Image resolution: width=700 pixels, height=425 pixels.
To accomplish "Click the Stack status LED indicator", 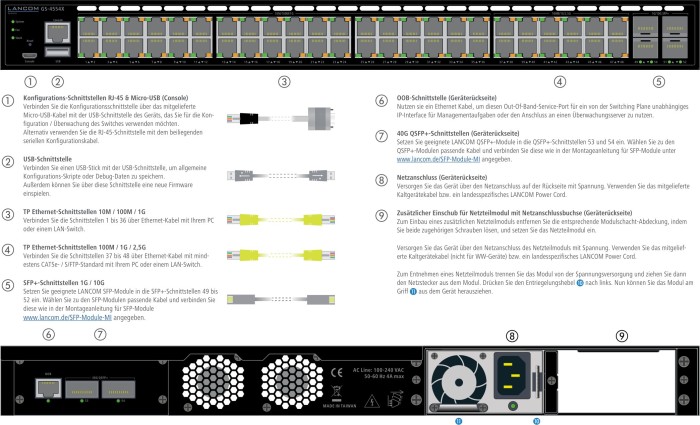I will click(x=13, y=38).
